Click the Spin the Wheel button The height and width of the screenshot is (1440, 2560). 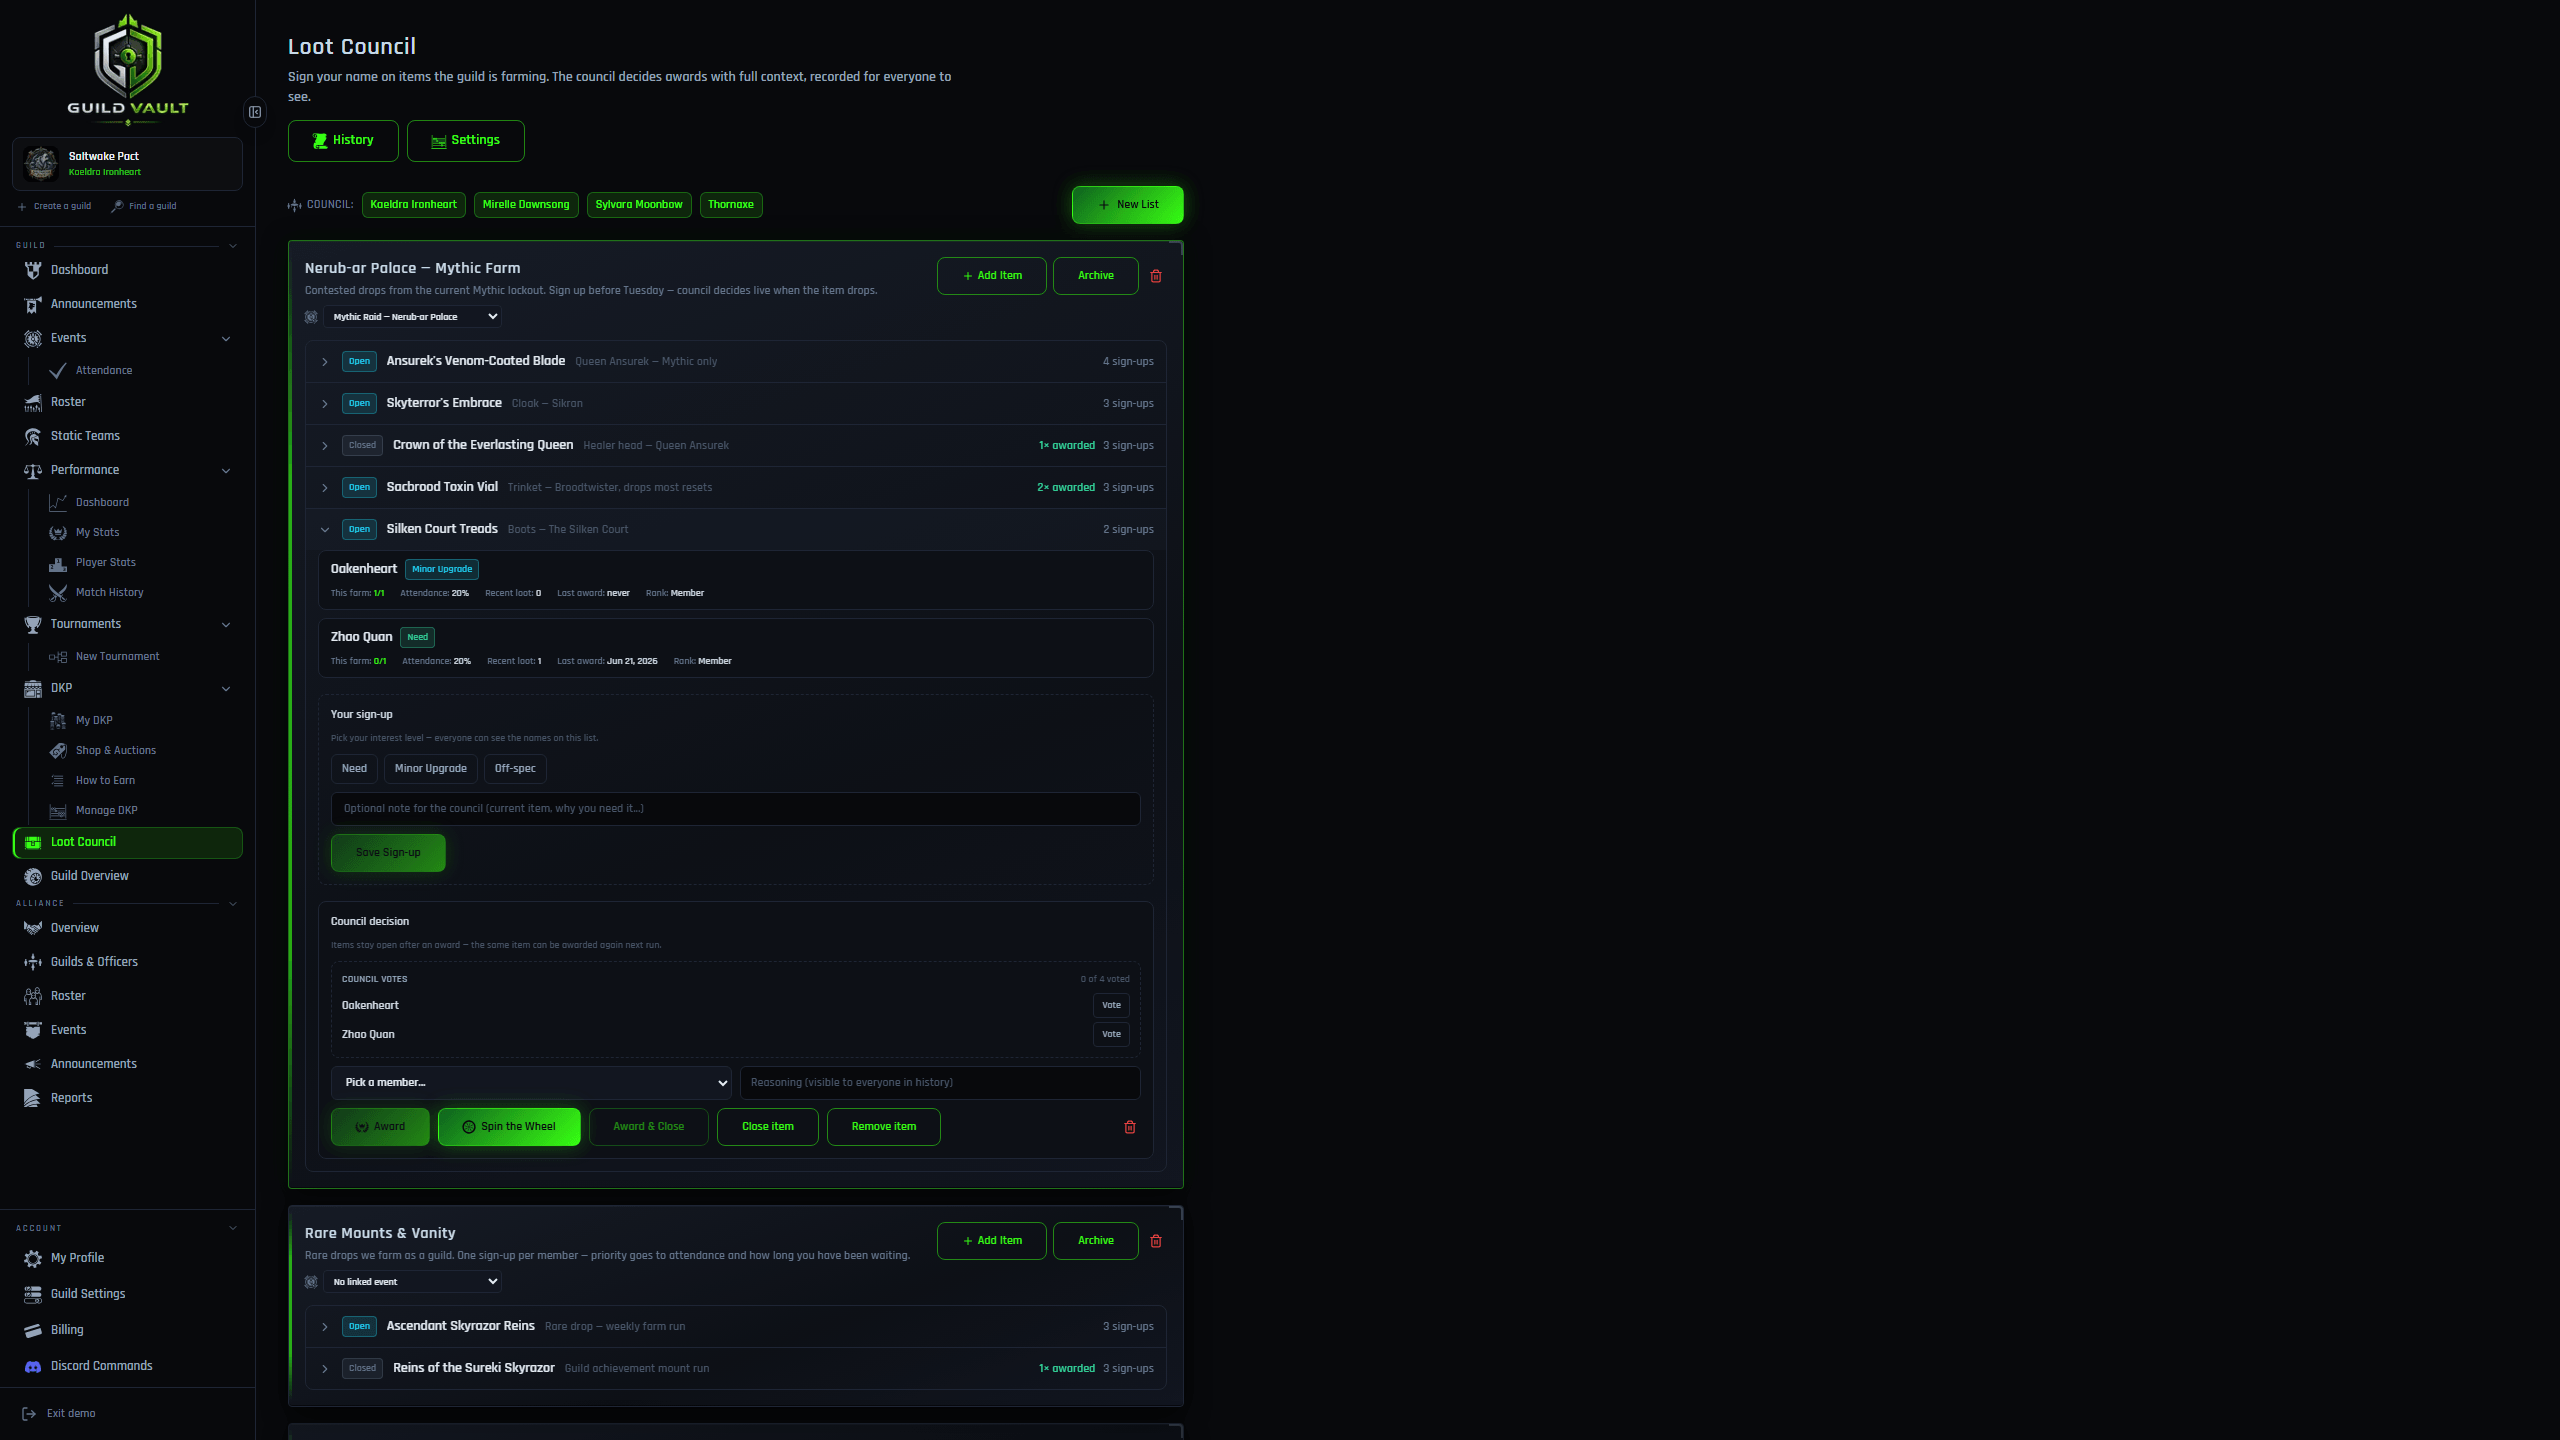click(509, 1127)
